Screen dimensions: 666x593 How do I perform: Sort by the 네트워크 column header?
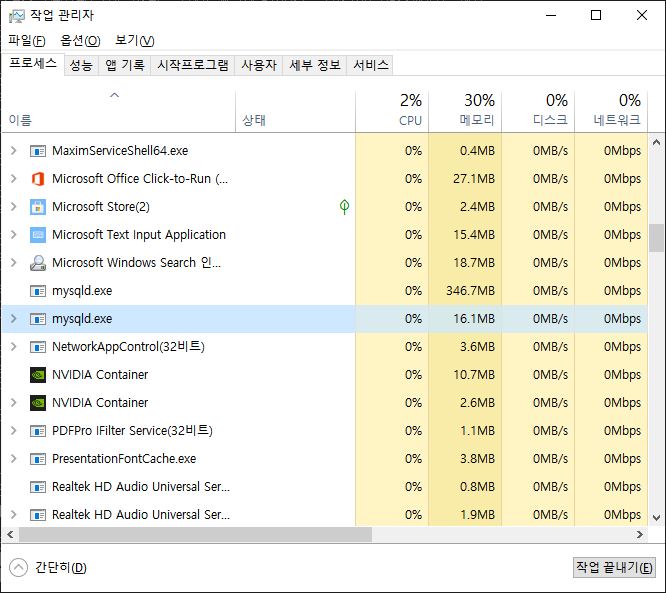click(611, 111)
